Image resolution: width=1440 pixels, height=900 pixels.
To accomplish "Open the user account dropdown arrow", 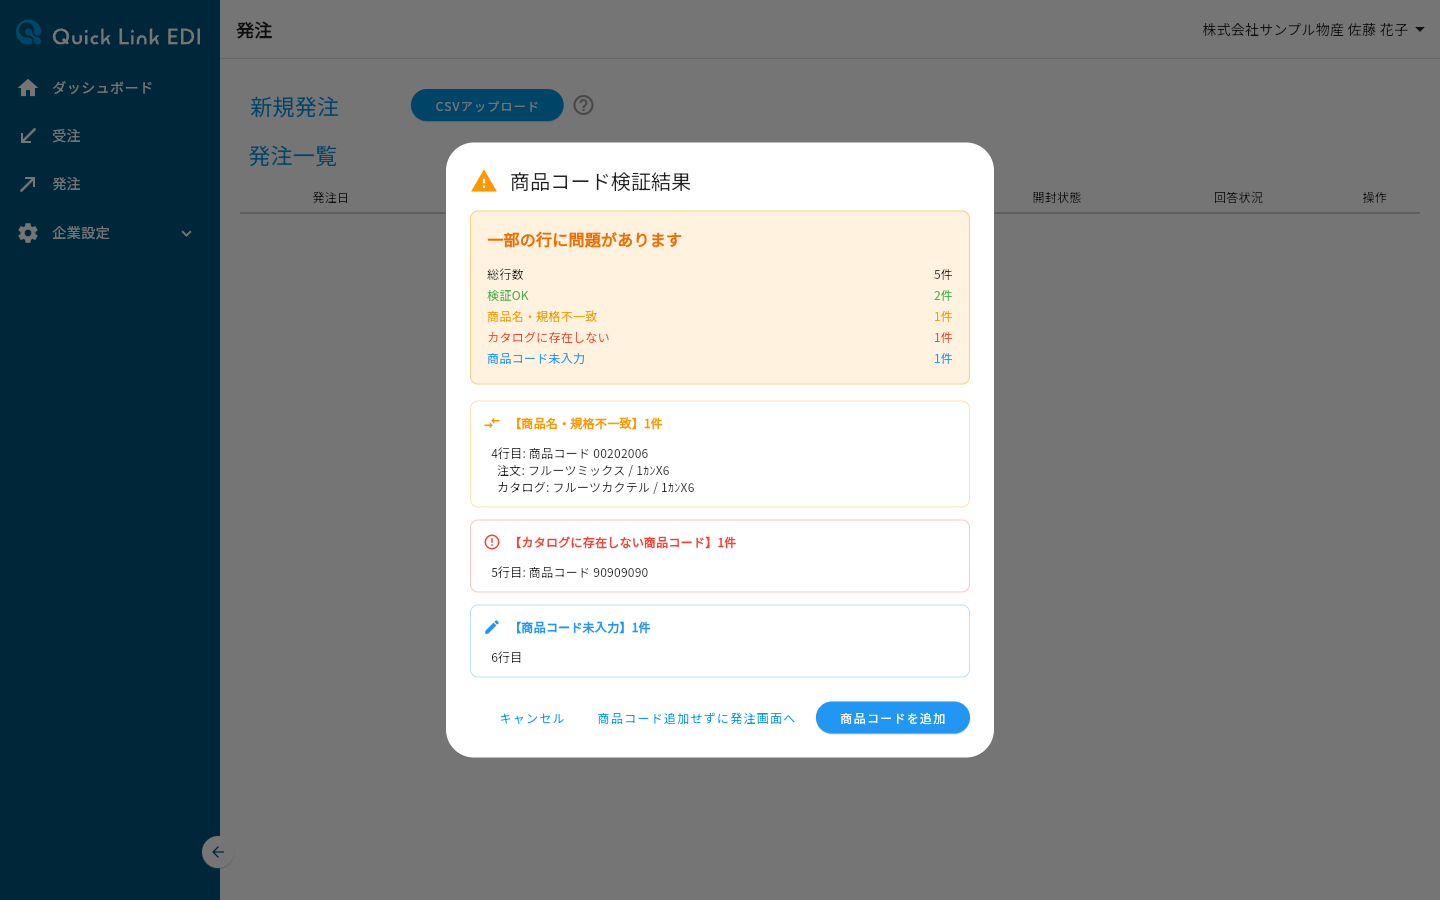I will [1420, 30].
